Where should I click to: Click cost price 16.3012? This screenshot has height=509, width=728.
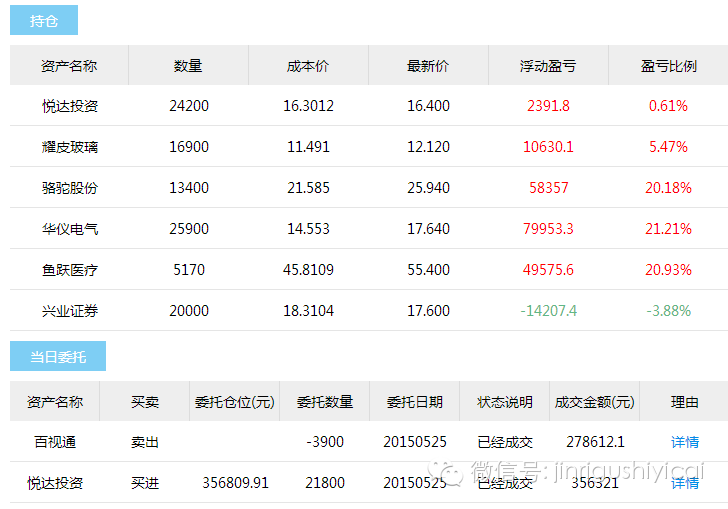coord(308,106)
